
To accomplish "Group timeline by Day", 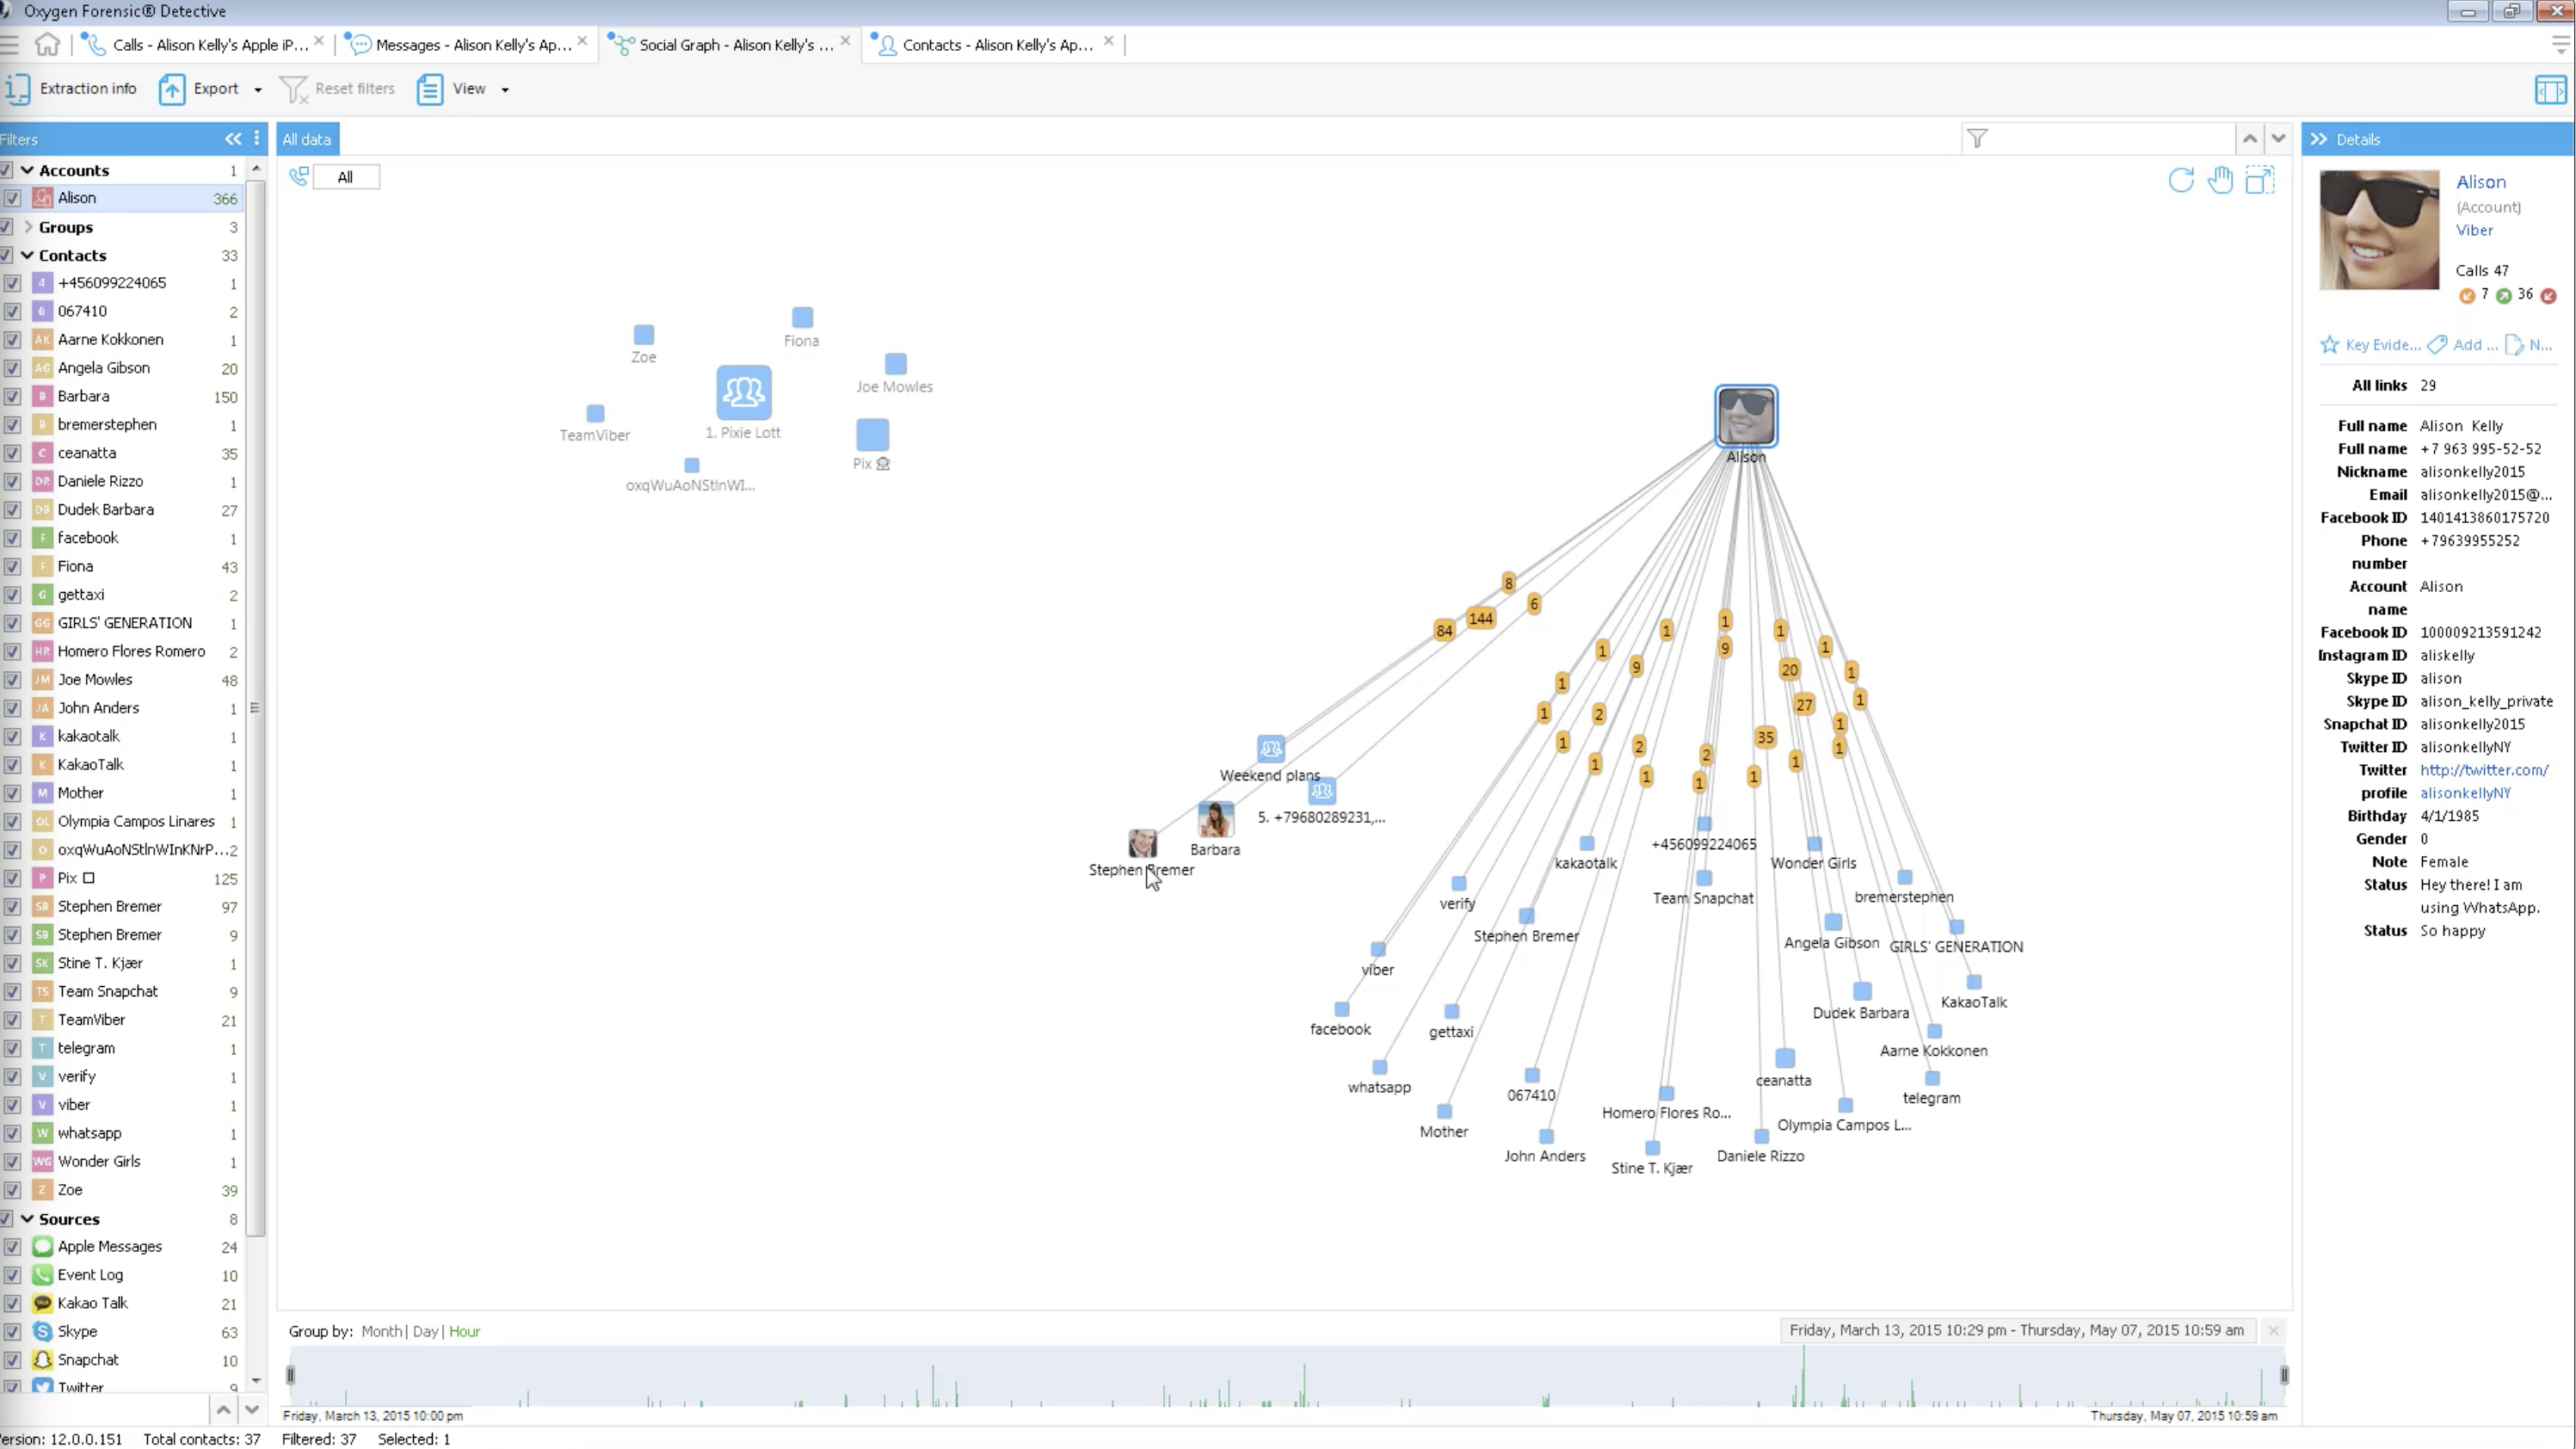I will 425,1331.
